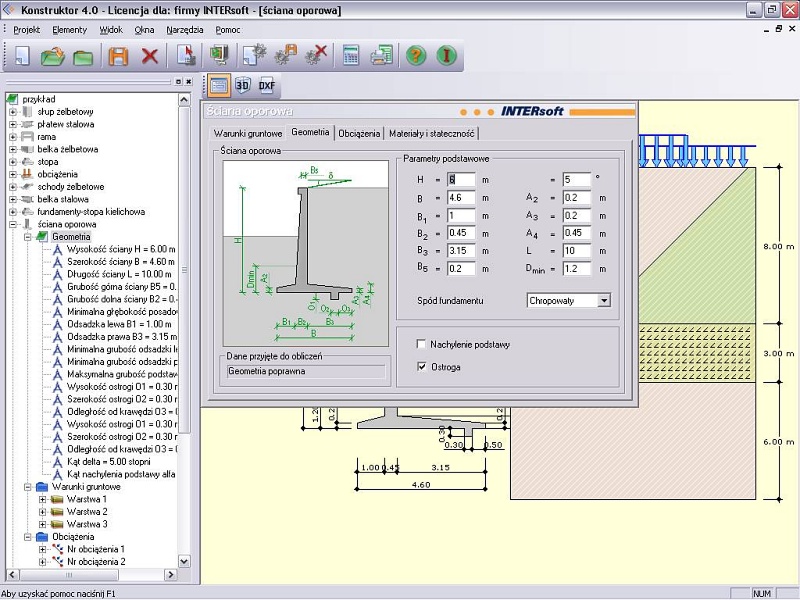Switch to the Warunki gruntowe tab

[x=248, y=134]
